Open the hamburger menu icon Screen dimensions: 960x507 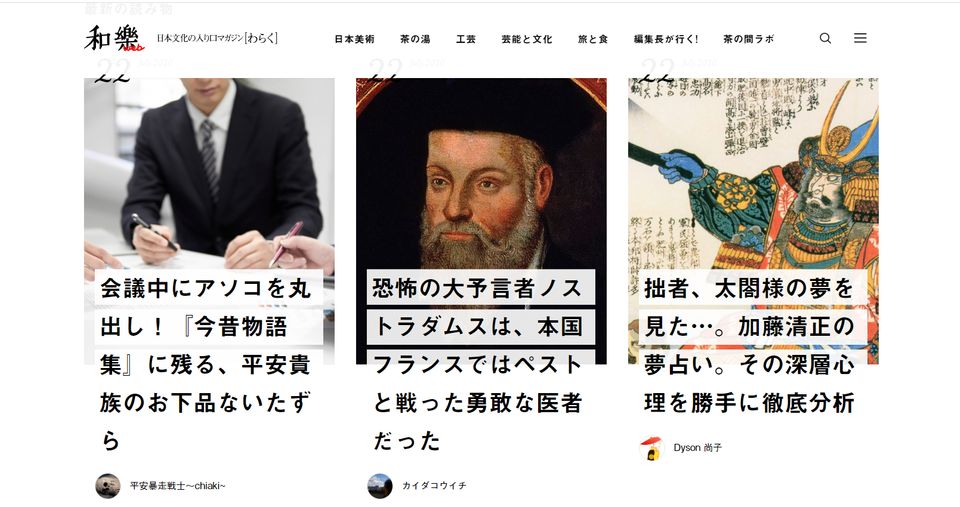(860, 38)
